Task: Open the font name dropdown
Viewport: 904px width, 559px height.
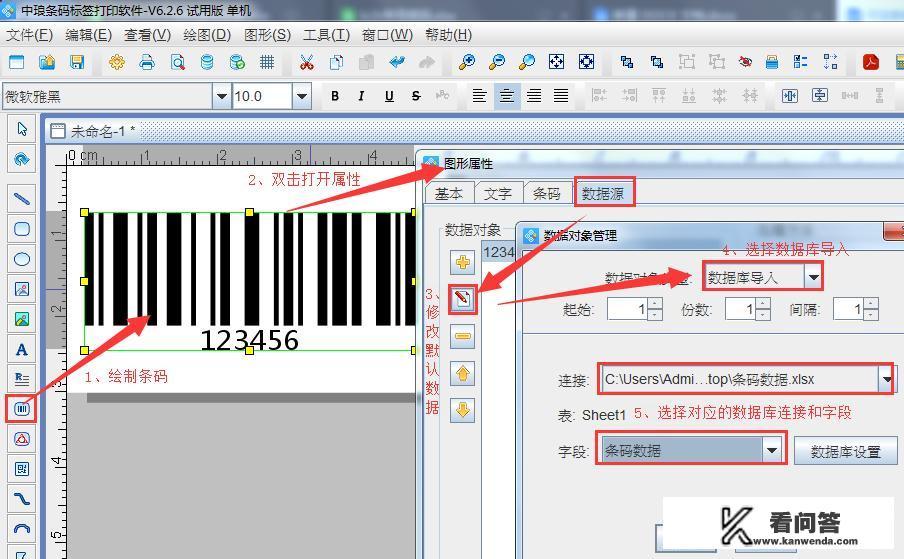Action: [221, 96]
